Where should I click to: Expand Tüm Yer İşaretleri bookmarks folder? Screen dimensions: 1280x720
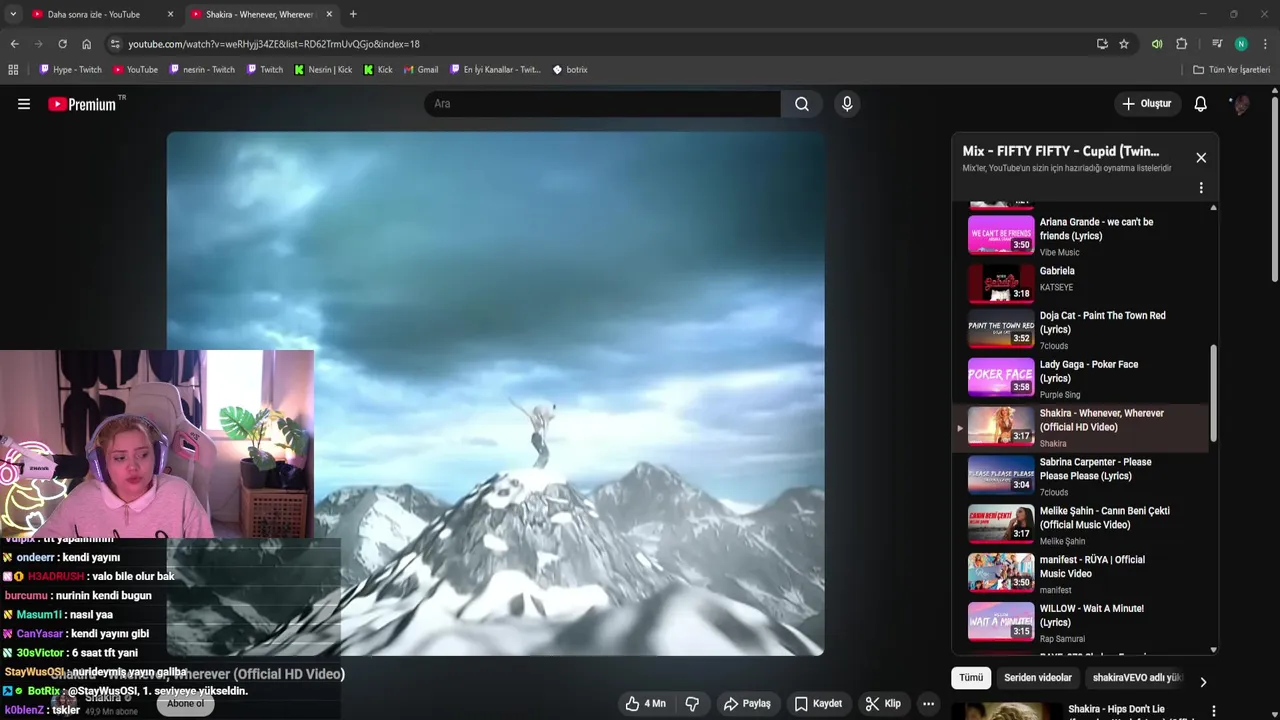click(1231, 70)
